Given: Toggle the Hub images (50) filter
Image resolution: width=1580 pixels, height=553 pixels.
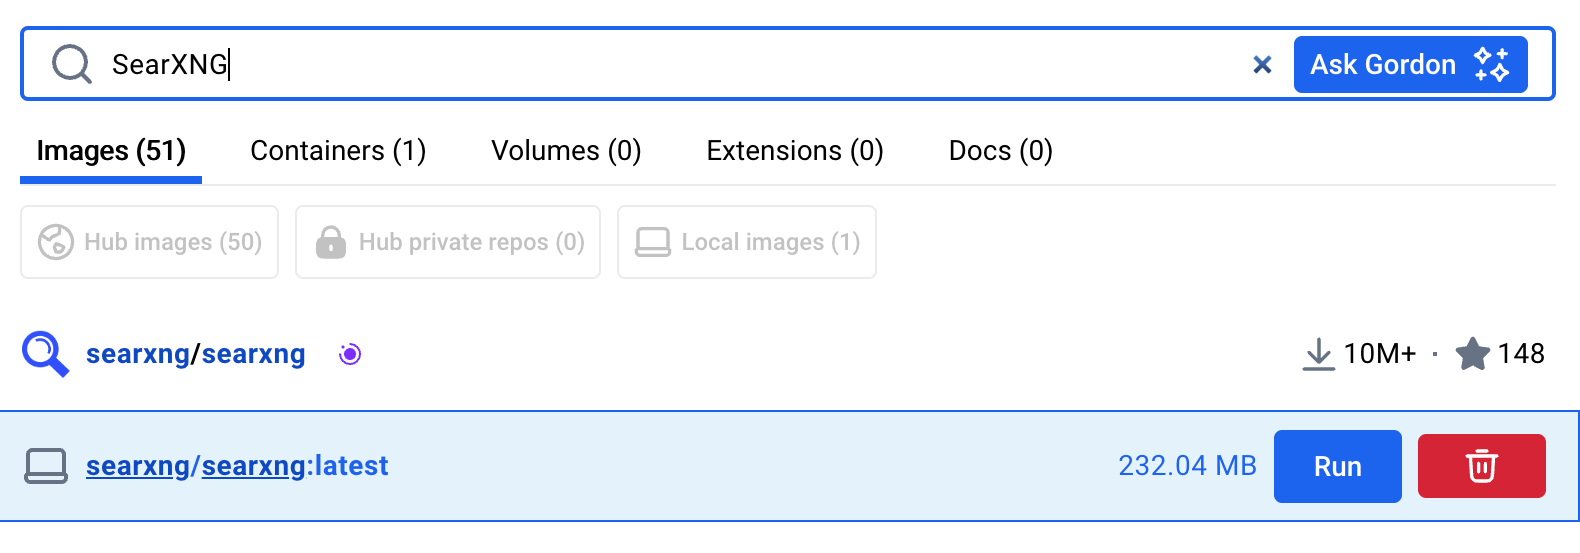Looking at the screenshot, I should [150, 242].
